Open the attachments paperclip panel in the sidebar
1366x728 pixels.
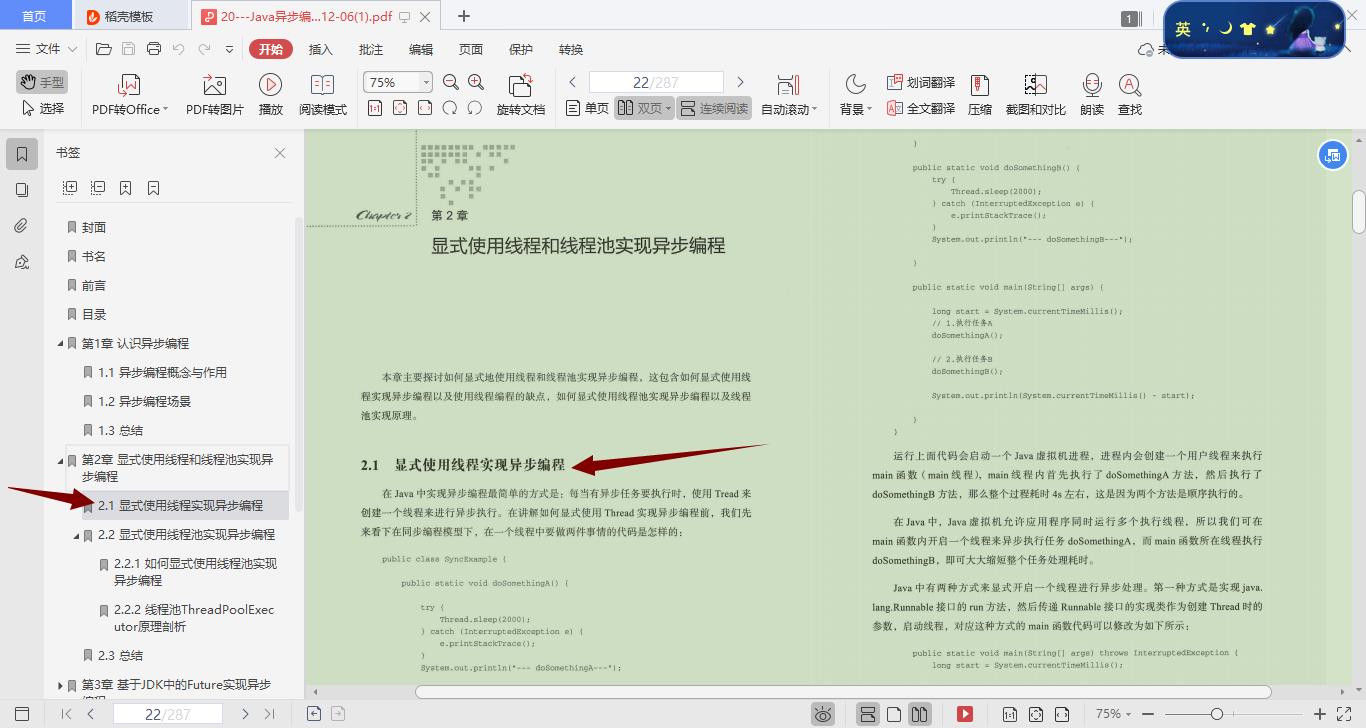(x=22, y=226)
